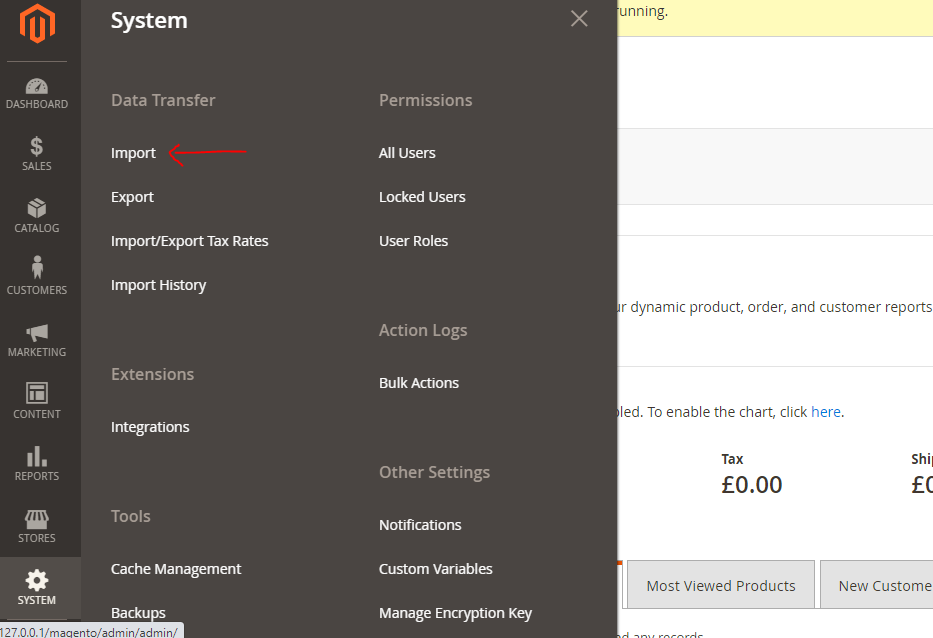Close the System menu panel
This screenshot has height=638, width=933.
point(579,19)
